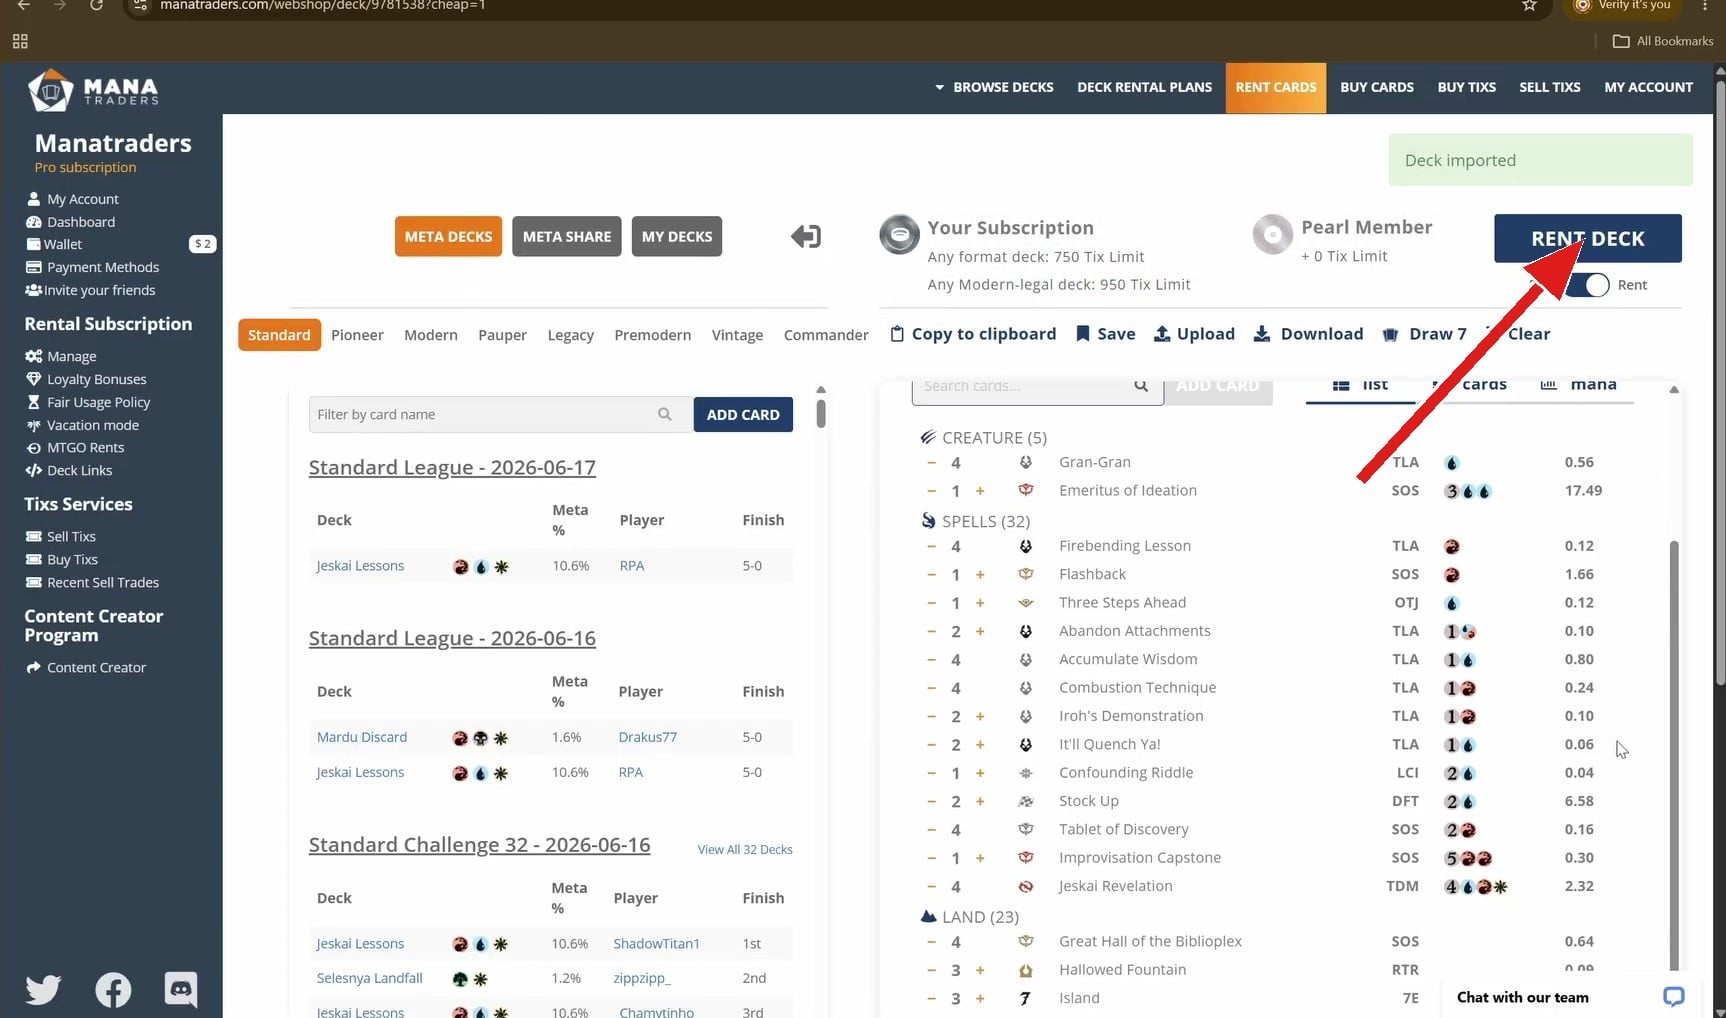Open the Discord icon link
This screenshot has height=1018, width=1726.
[181, 989]
